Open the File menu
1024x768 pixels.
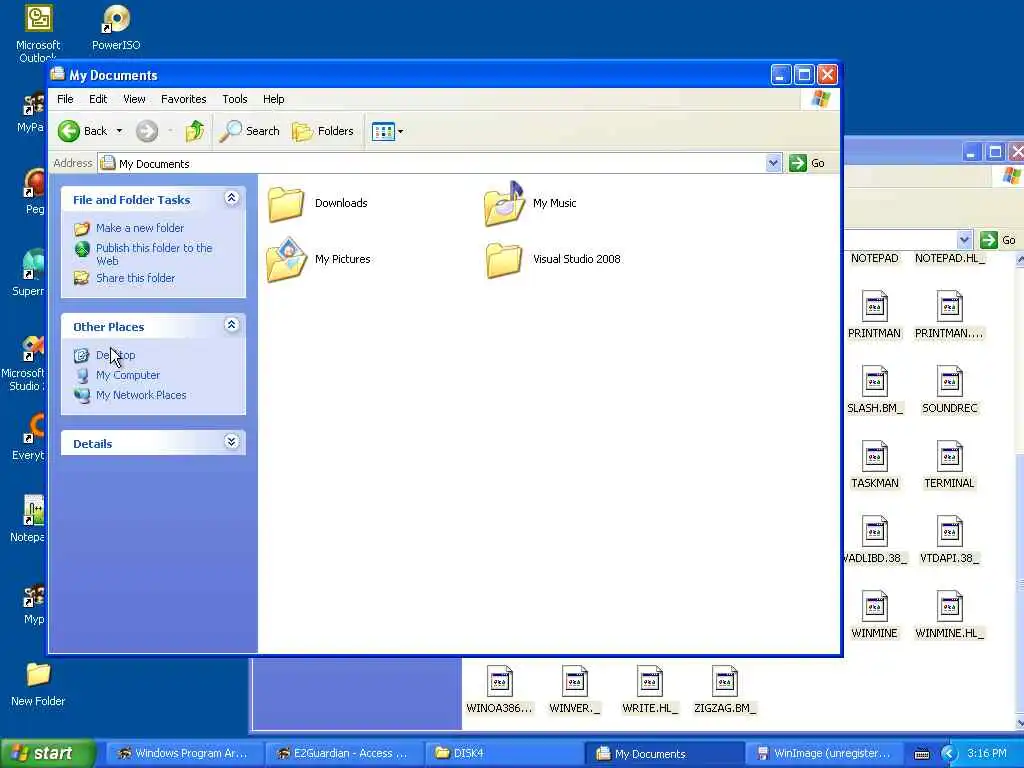coord(65,99)
